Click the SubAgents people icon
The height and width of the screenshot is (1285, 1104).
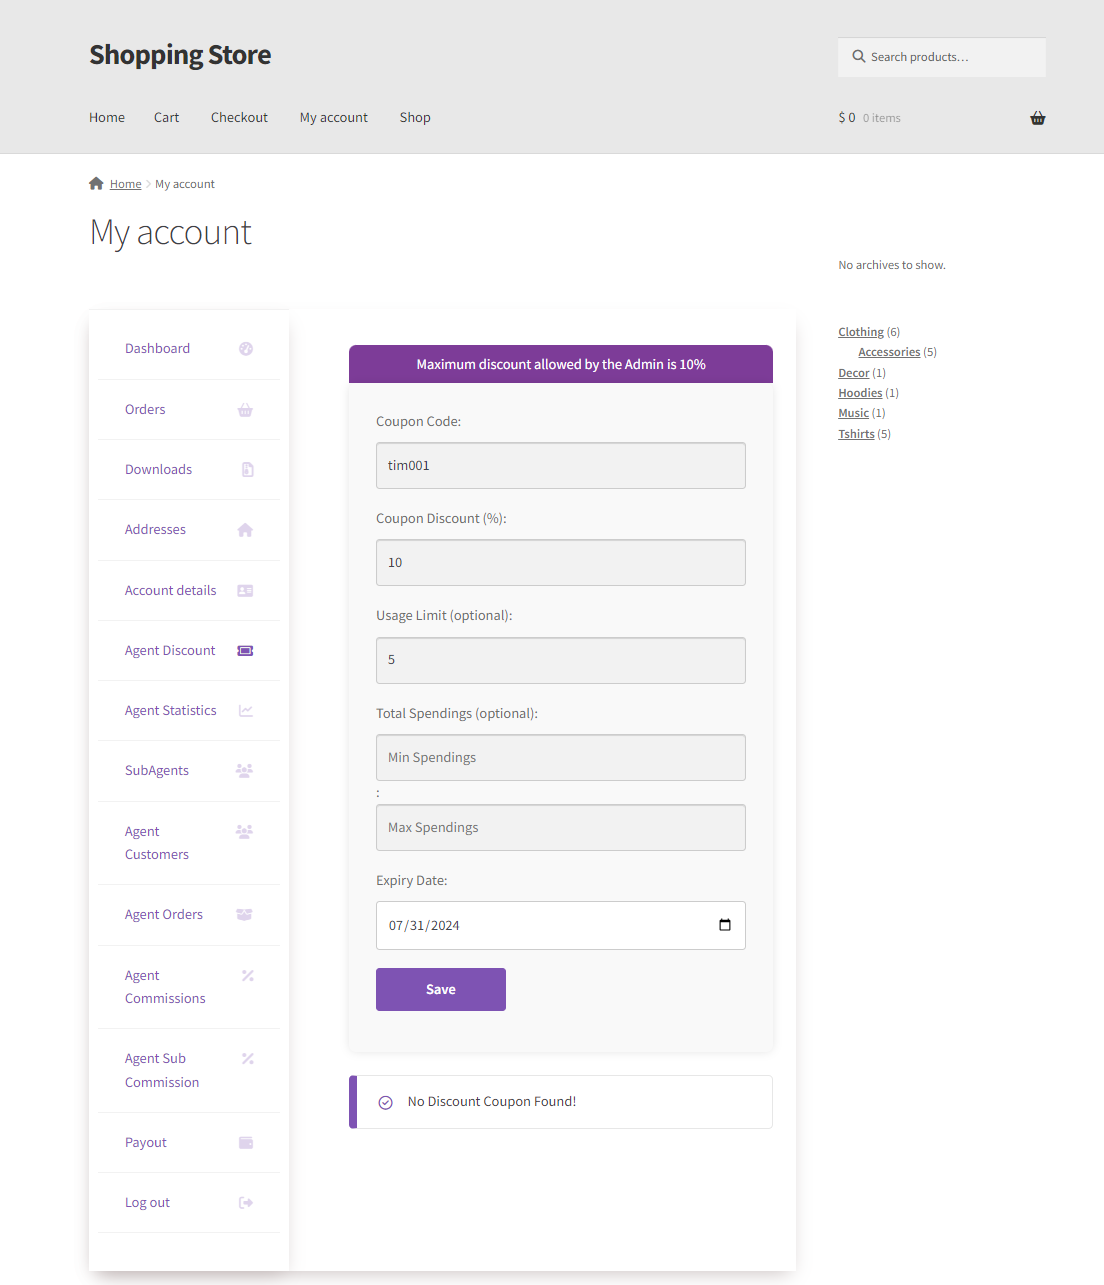[x=244, y=771]
